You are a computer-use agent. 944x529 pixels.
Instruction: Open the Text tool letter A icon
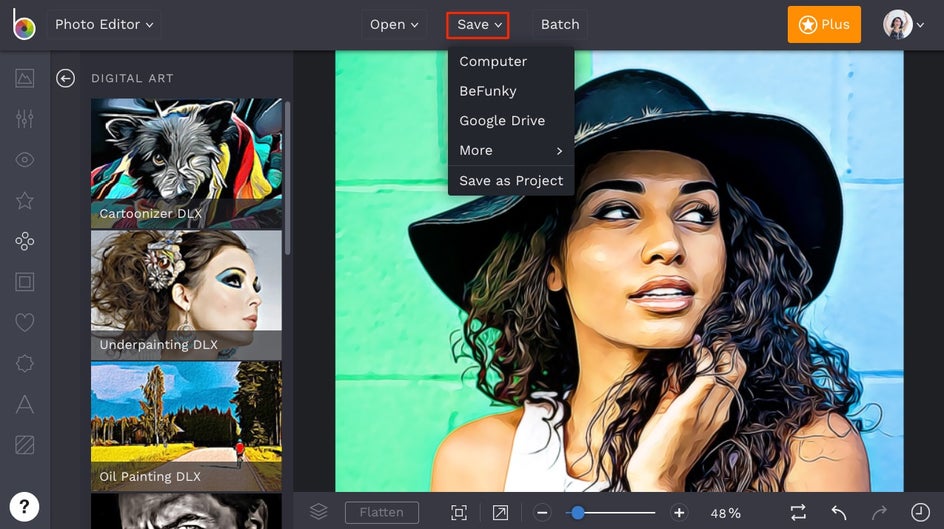coord(25,404)
